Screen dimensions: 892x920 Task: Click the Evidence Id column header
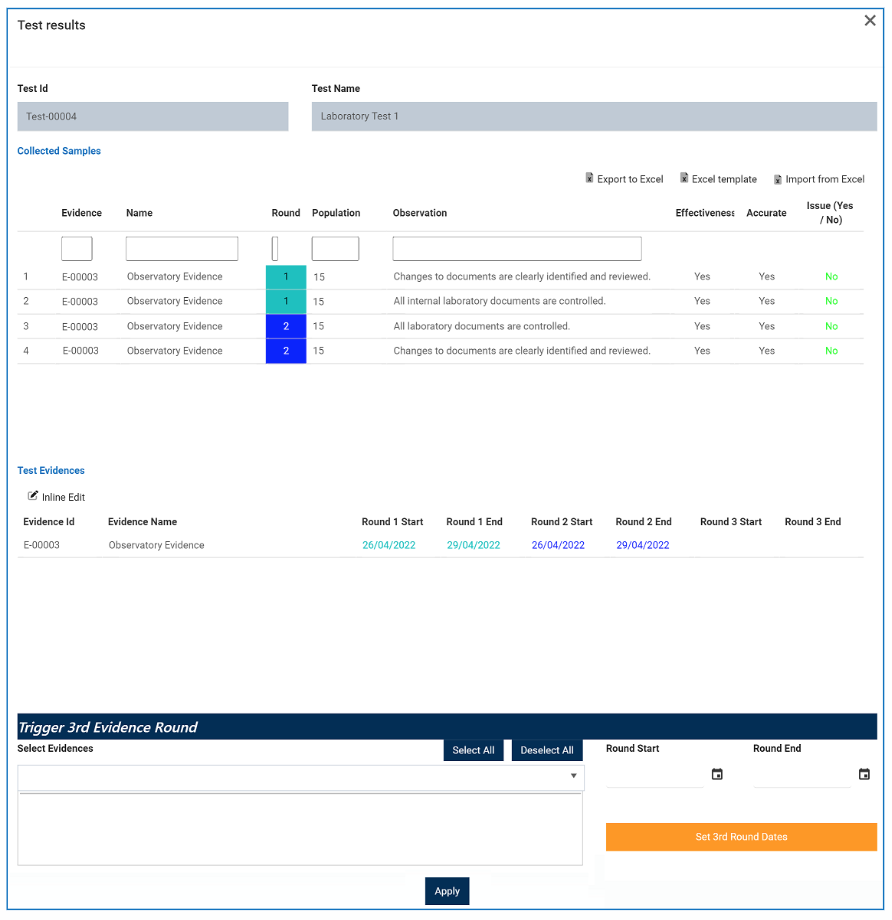(x=49, y=522)
